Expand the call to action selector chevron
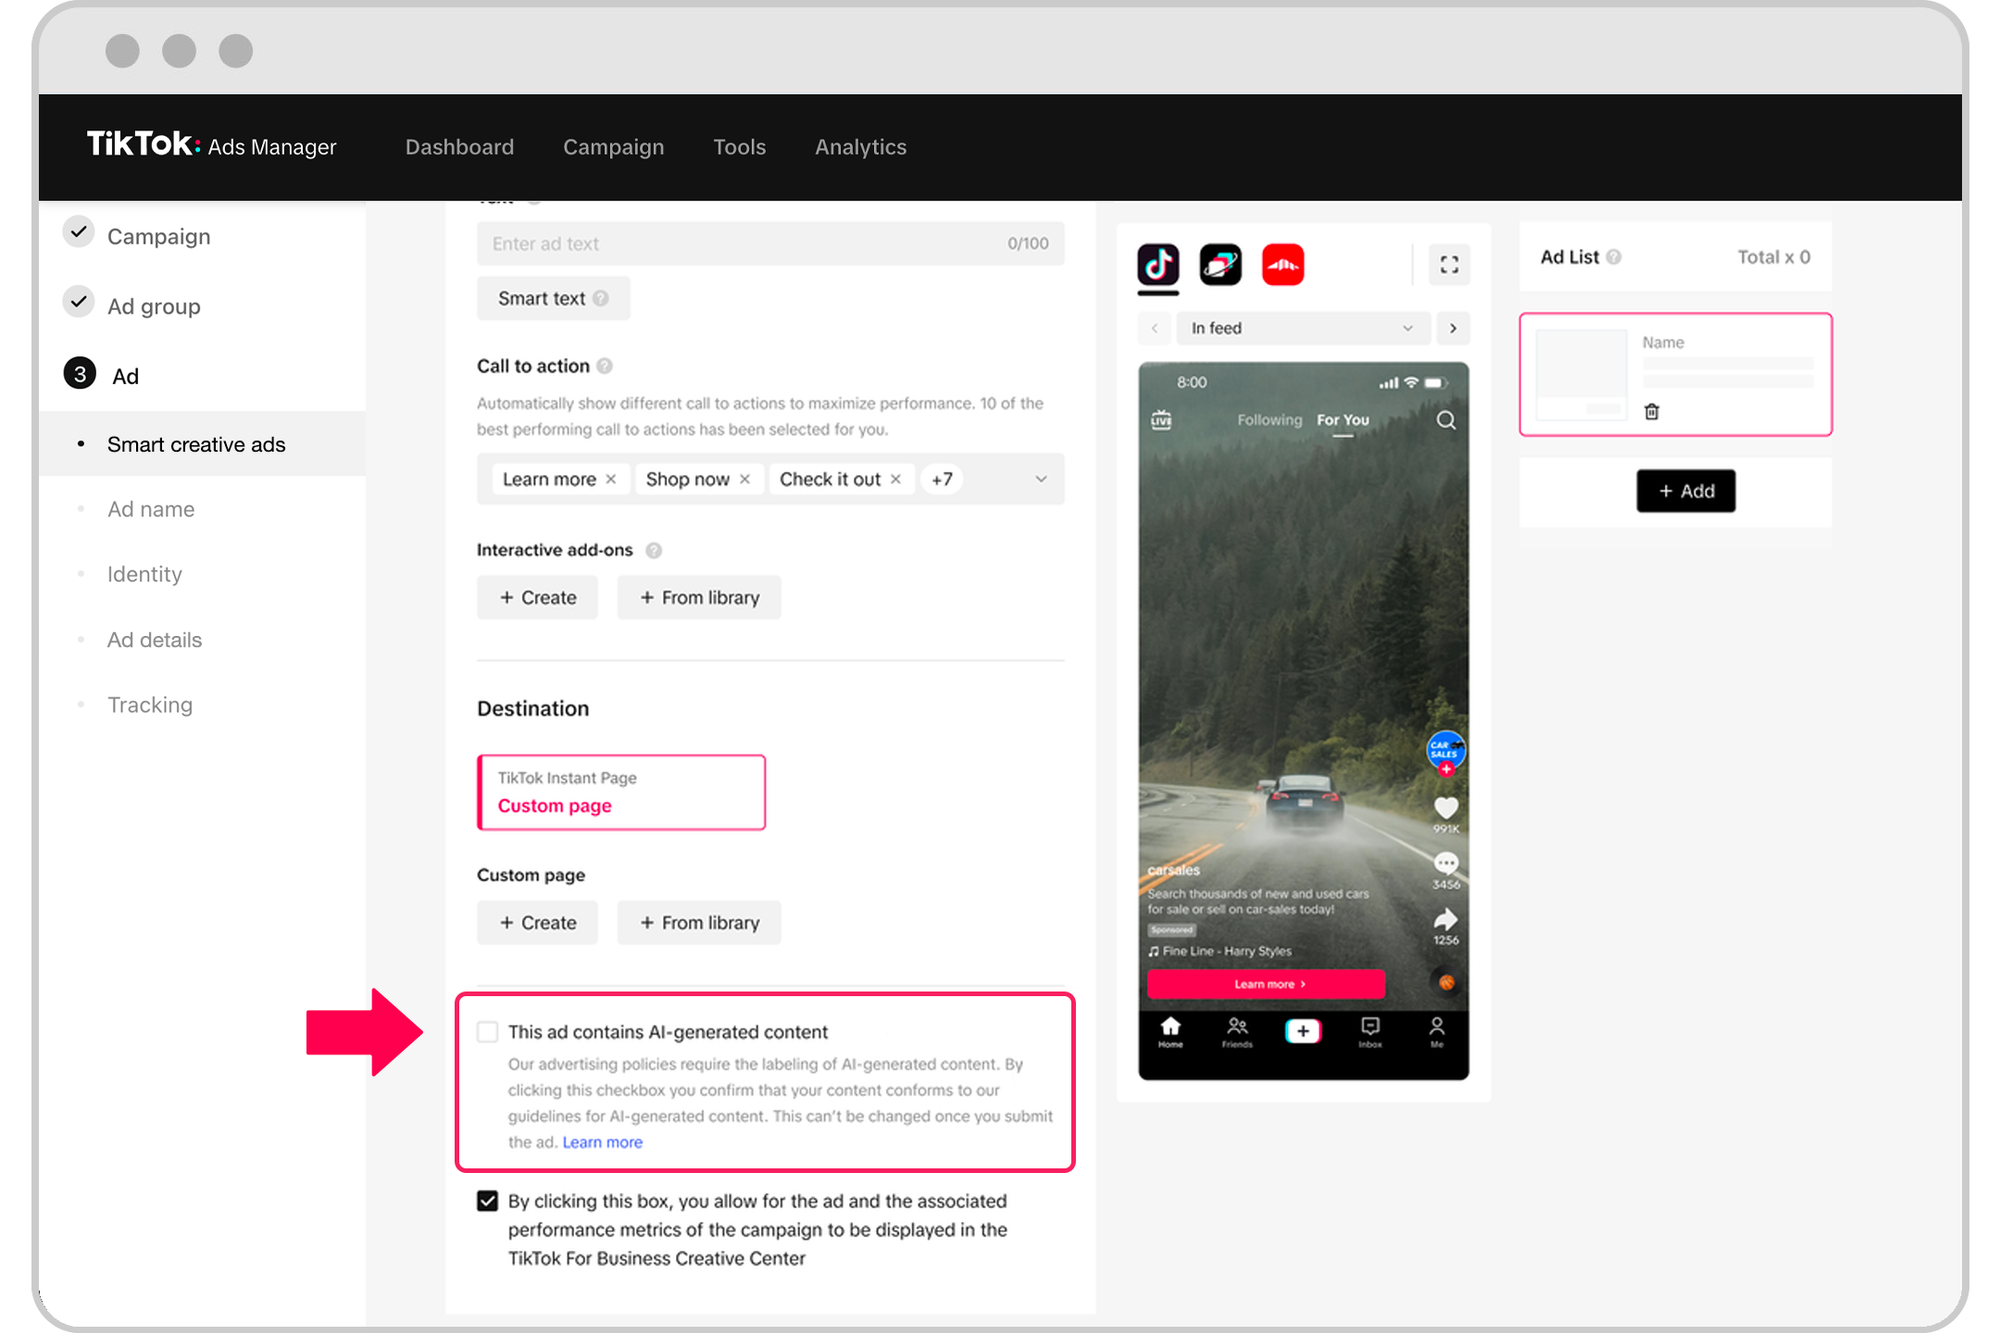This screenshot has height=1333, width=2000. coord(1041,479)
